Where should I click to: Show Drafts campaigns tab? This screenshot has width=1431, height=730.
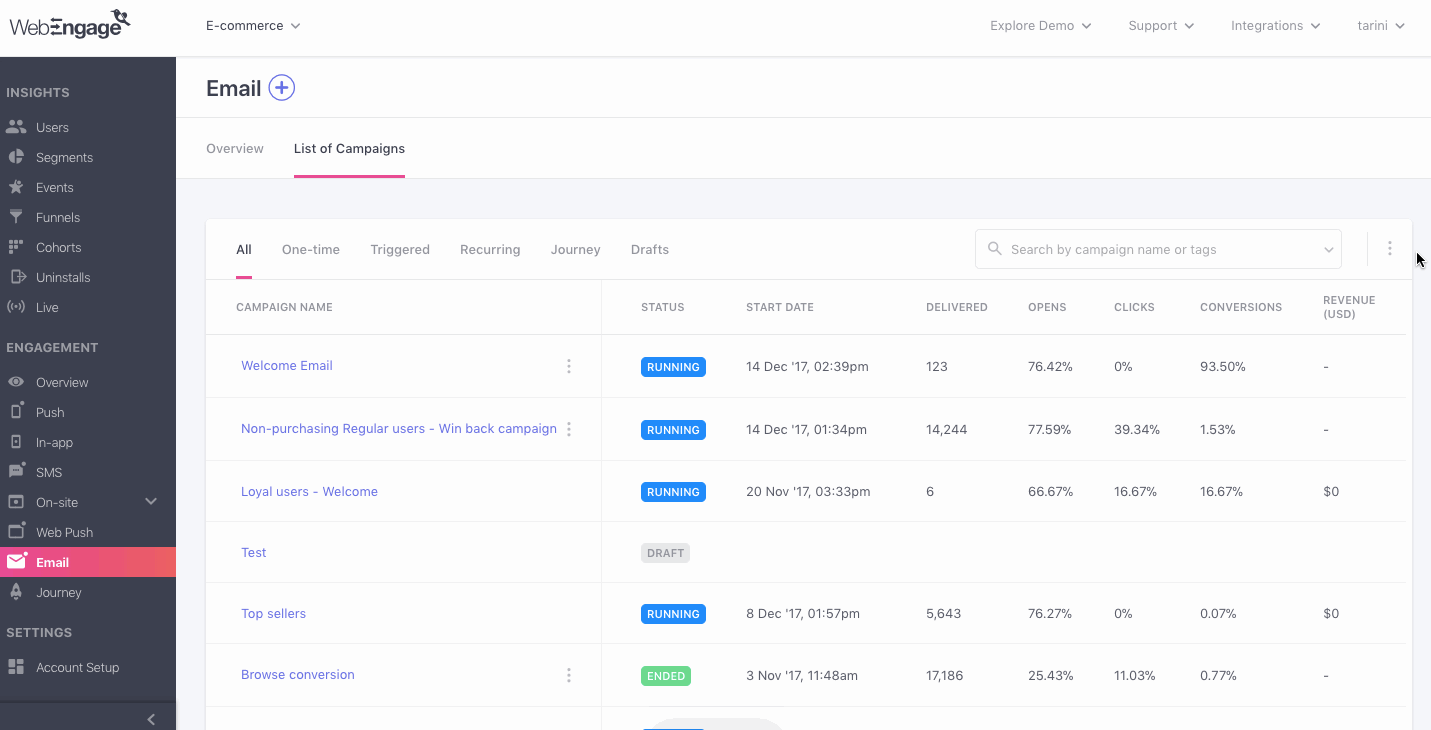[650, 250]
